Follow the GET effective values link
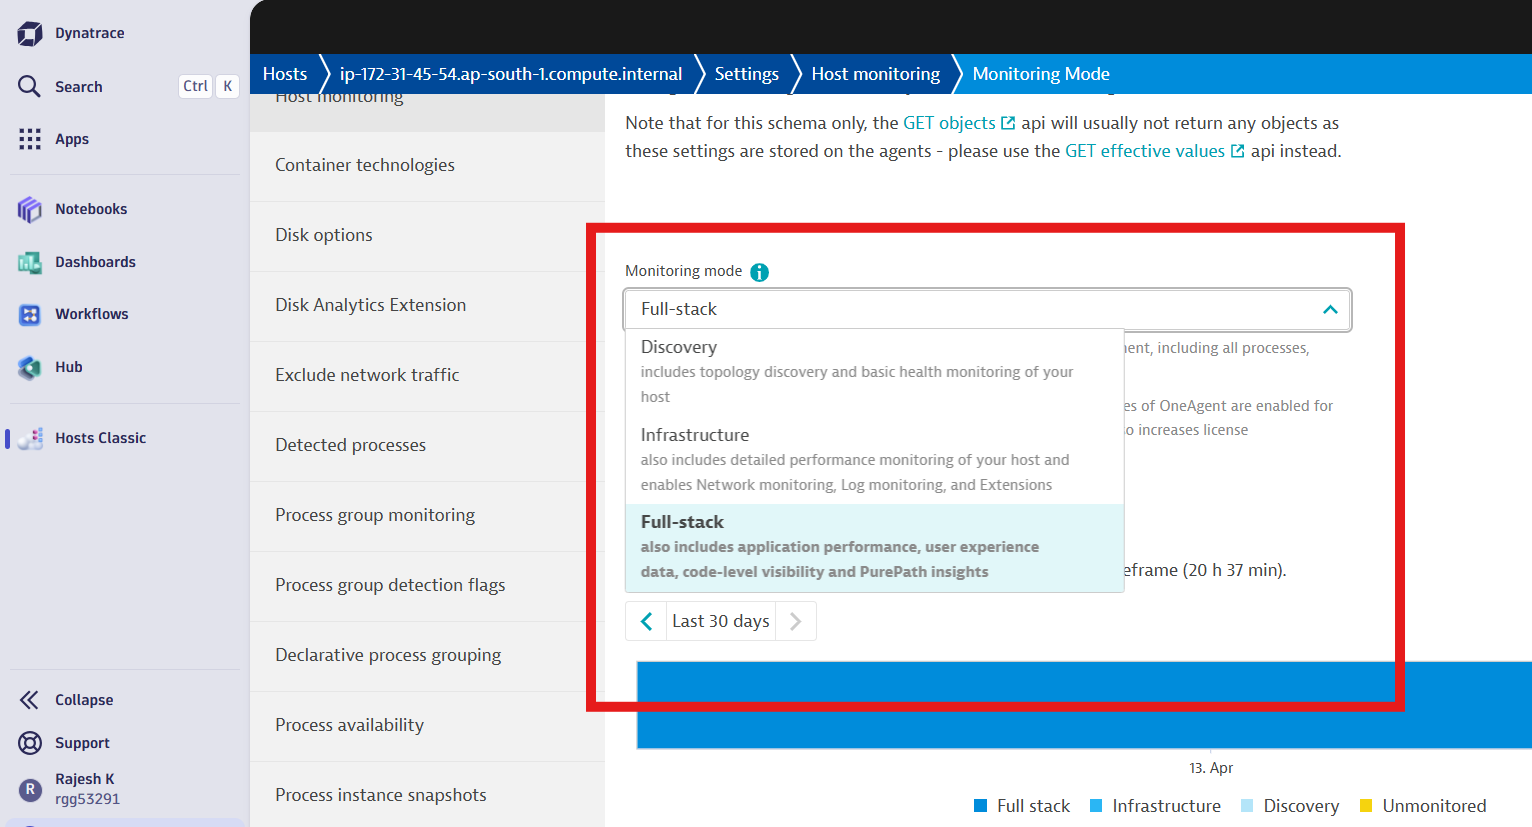This screenshot has width=1532, height=827. (1145, 151)
